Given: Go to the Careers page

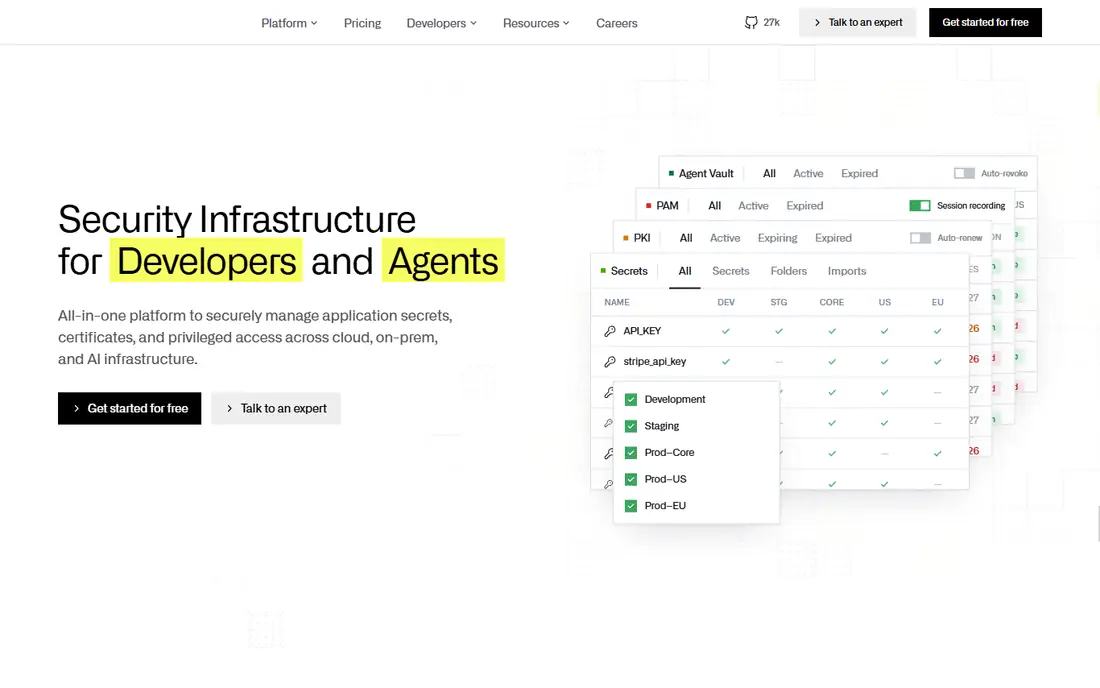Looking at the screenshot, I should point(617,23).
